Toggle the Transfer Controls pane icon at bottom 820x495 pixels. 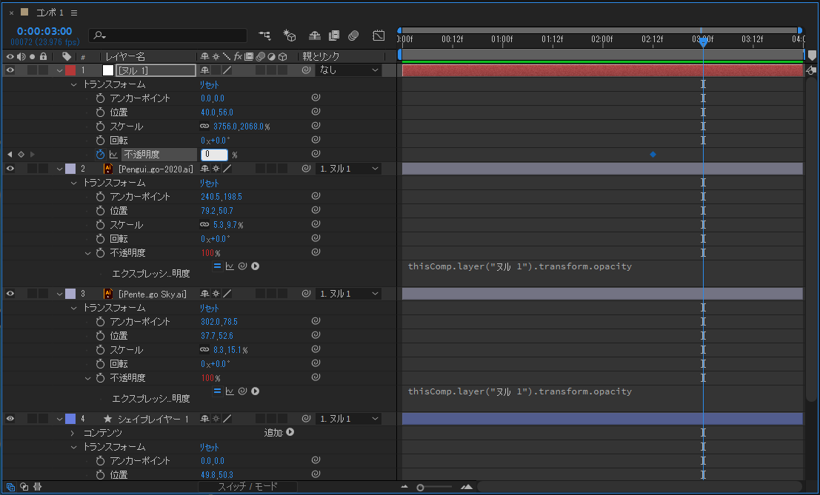coord(24,487)
